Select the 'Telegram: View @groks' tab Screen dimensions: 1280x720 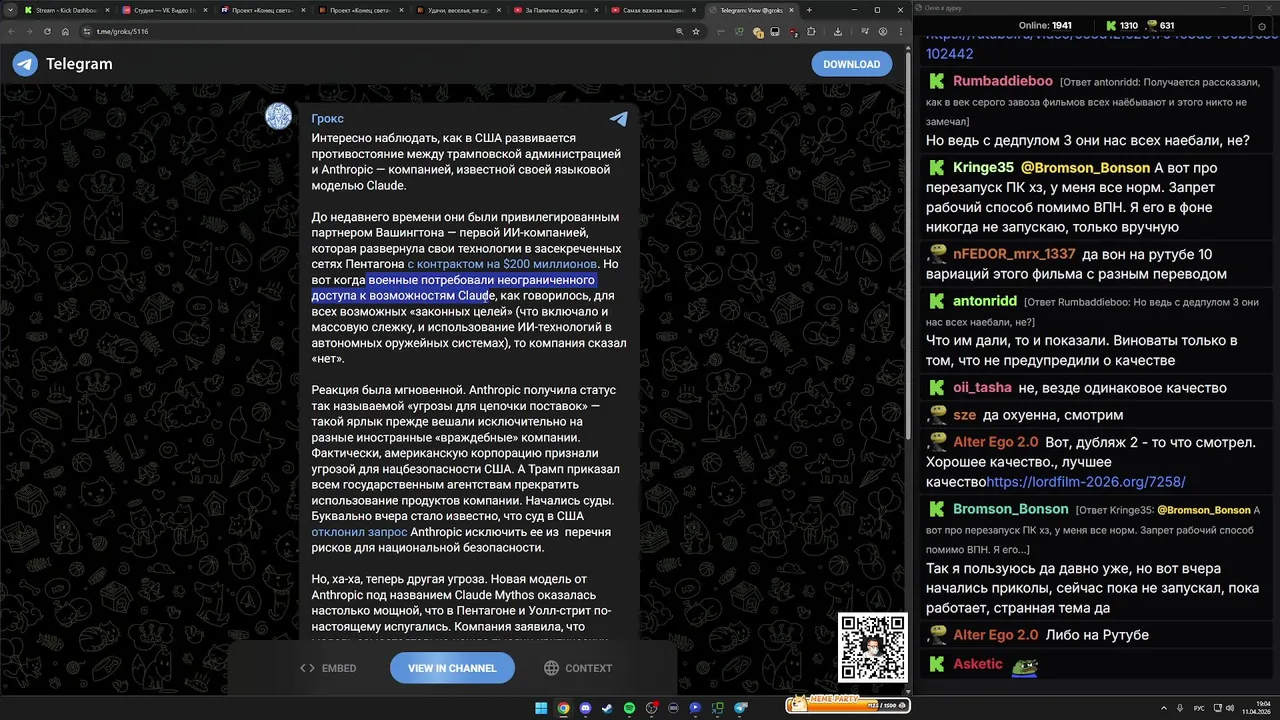coord(751,10)
